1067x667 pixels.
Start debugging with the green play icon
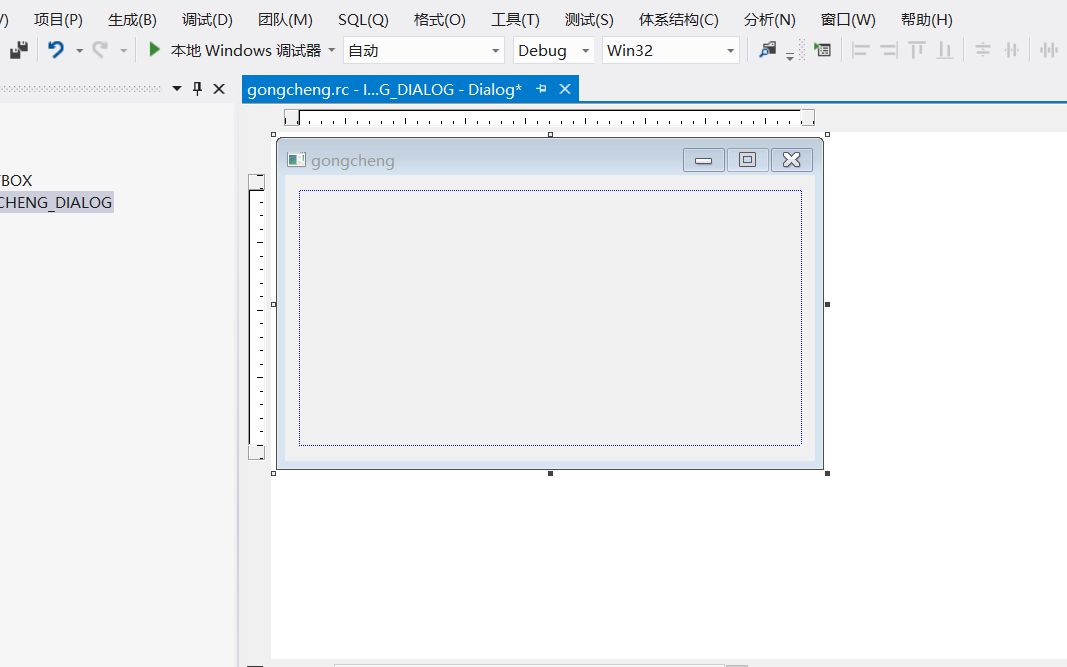tap(154, 49)
